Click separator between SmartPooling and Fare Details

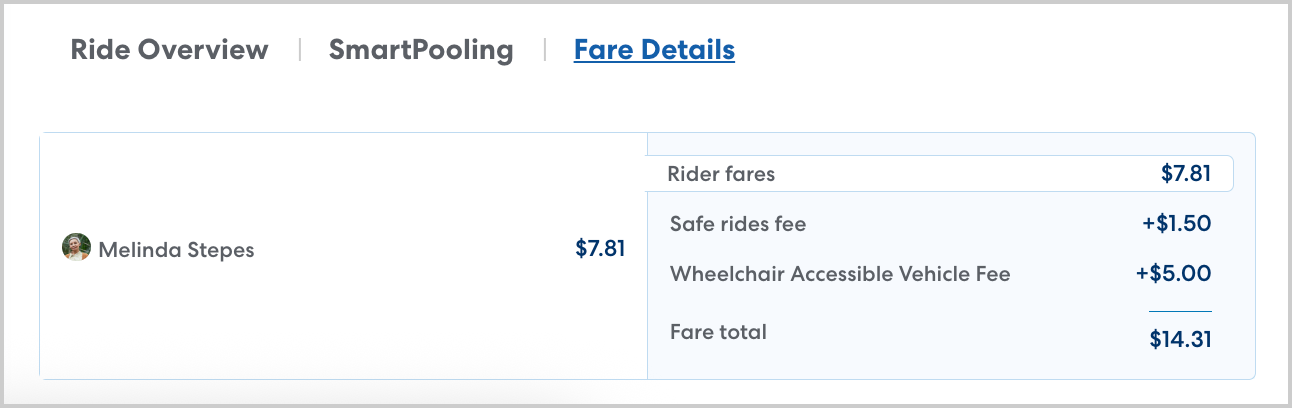click(544, 50)
